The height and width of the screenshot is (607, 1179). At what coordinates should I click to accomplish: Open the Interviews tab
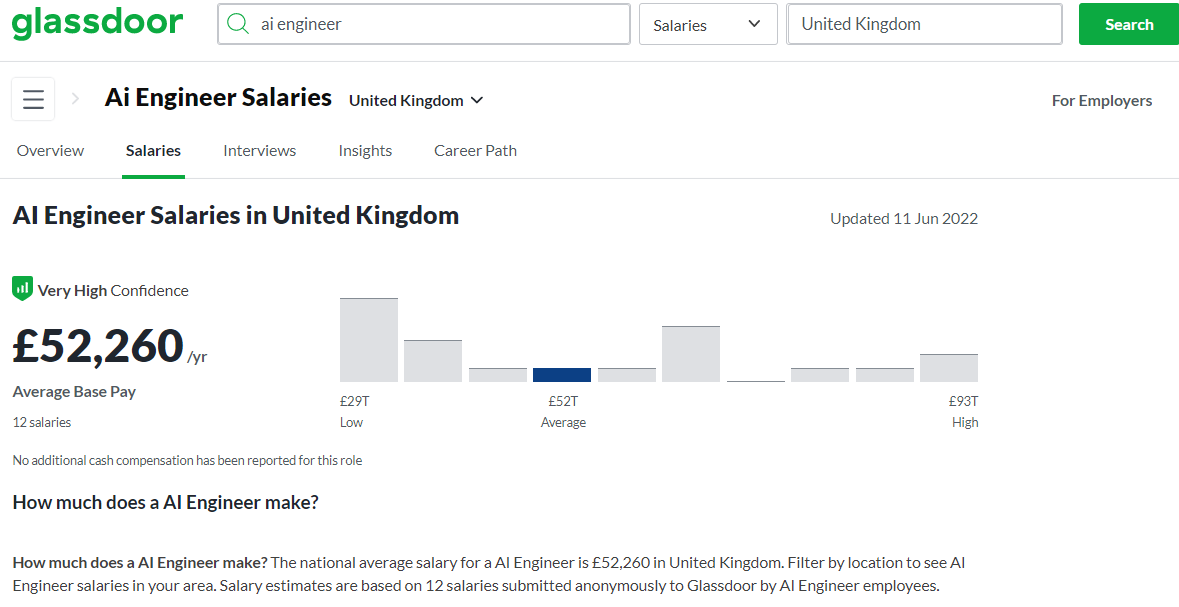259,151
